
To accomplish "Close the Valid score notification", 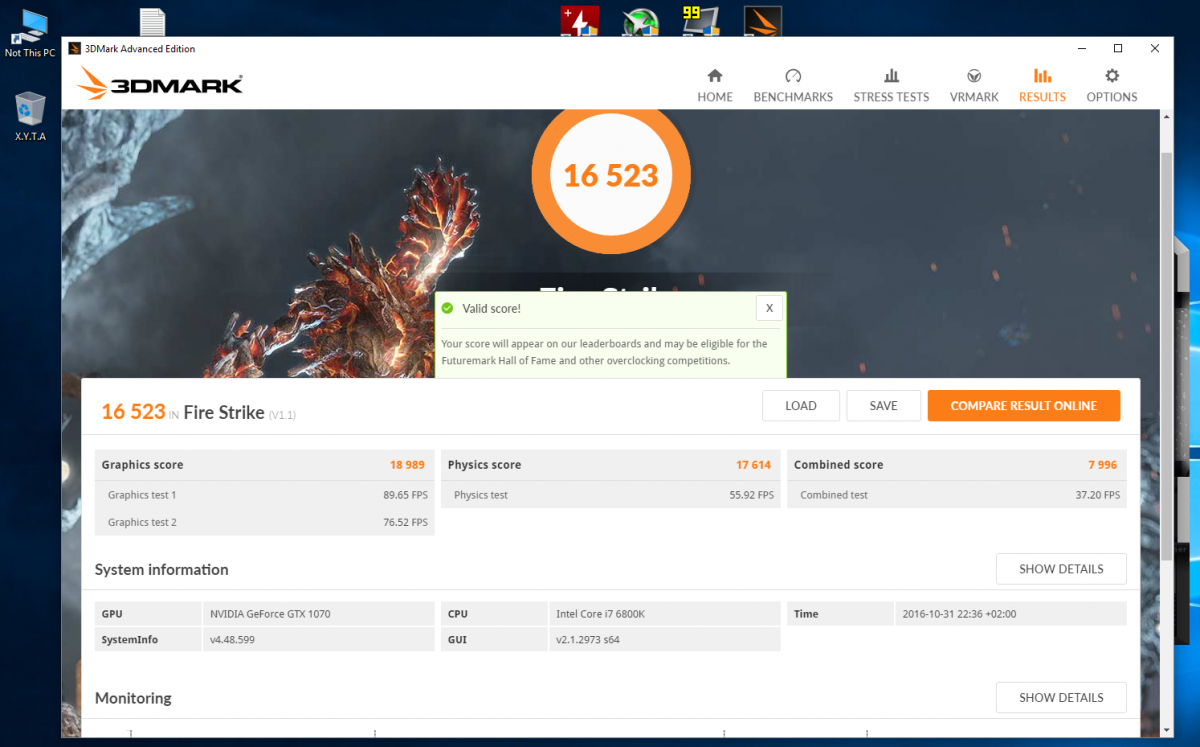I will tap(769, 308).
